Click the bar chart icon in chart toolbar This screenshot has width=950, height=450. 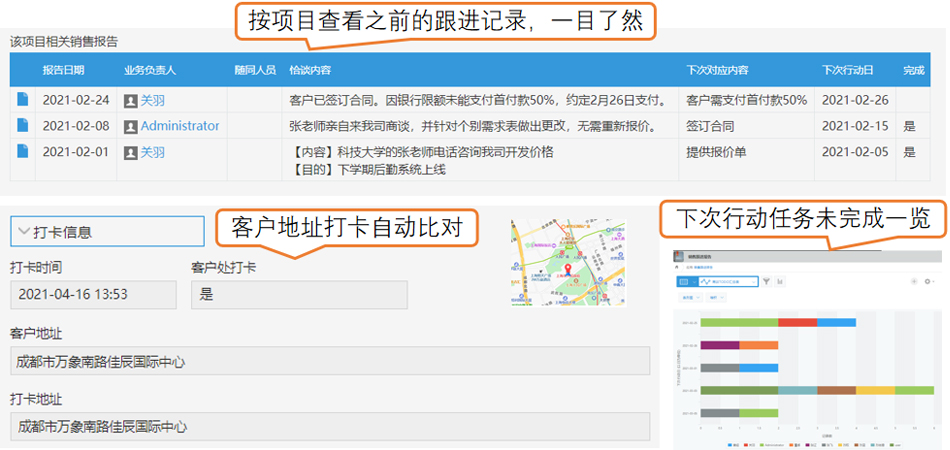click(781, 282)
